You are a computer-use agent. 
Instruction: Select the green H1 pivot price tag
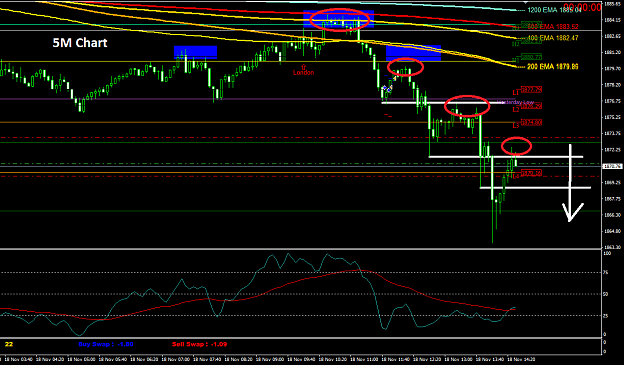(x=531, y=57)
